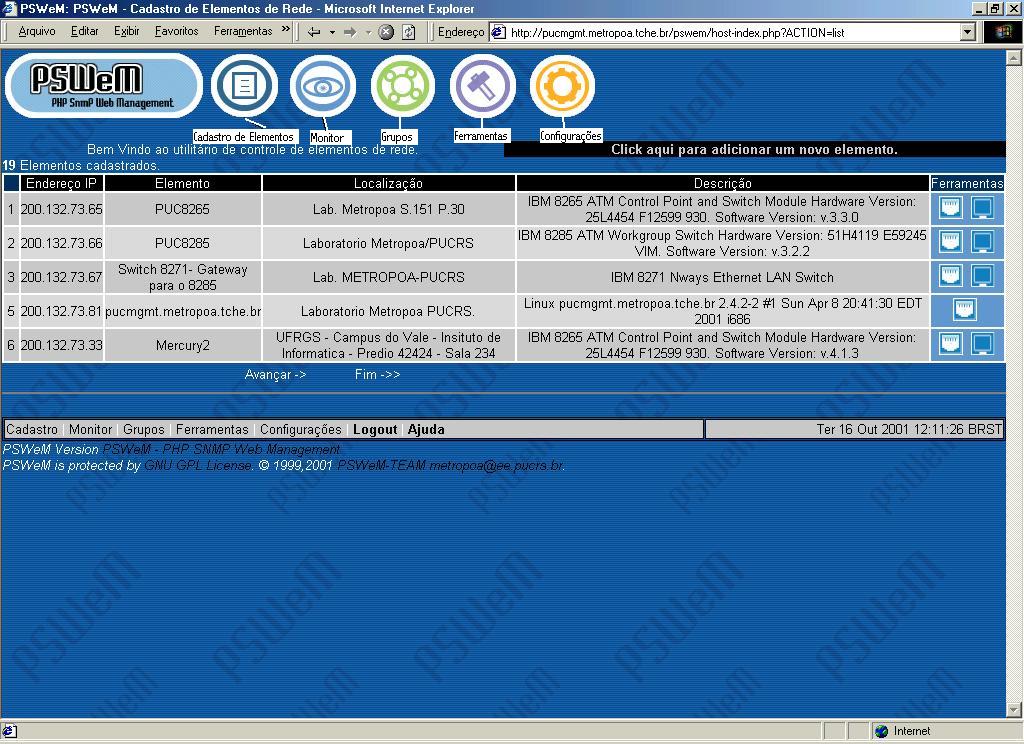
Task: Click the monitor screen icon for PUC8285
Action: (x=982, y=242)
